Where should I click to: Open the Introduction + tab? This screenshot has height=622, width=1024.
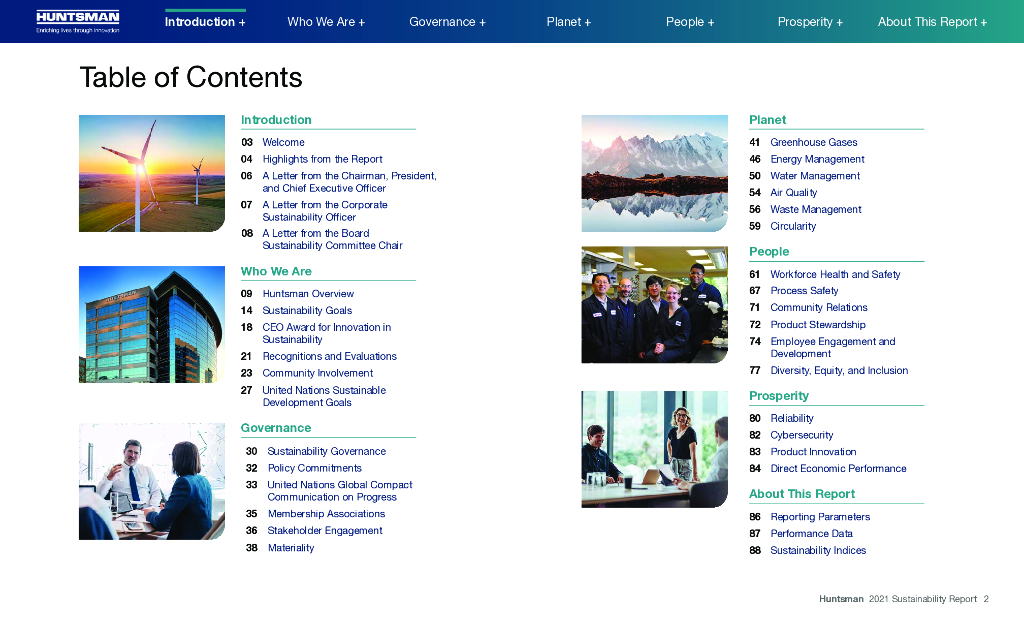205,22
